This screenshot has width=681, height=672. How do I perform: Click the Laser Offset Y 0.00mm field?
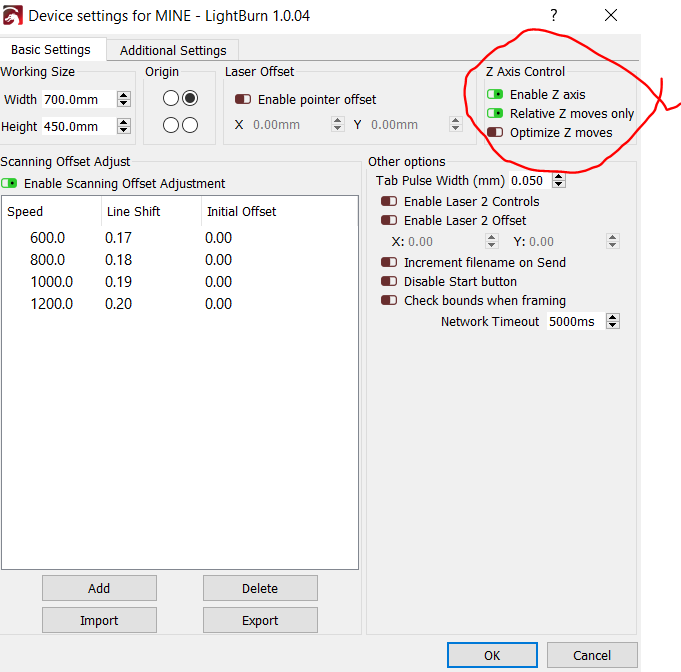coord(408,125)
